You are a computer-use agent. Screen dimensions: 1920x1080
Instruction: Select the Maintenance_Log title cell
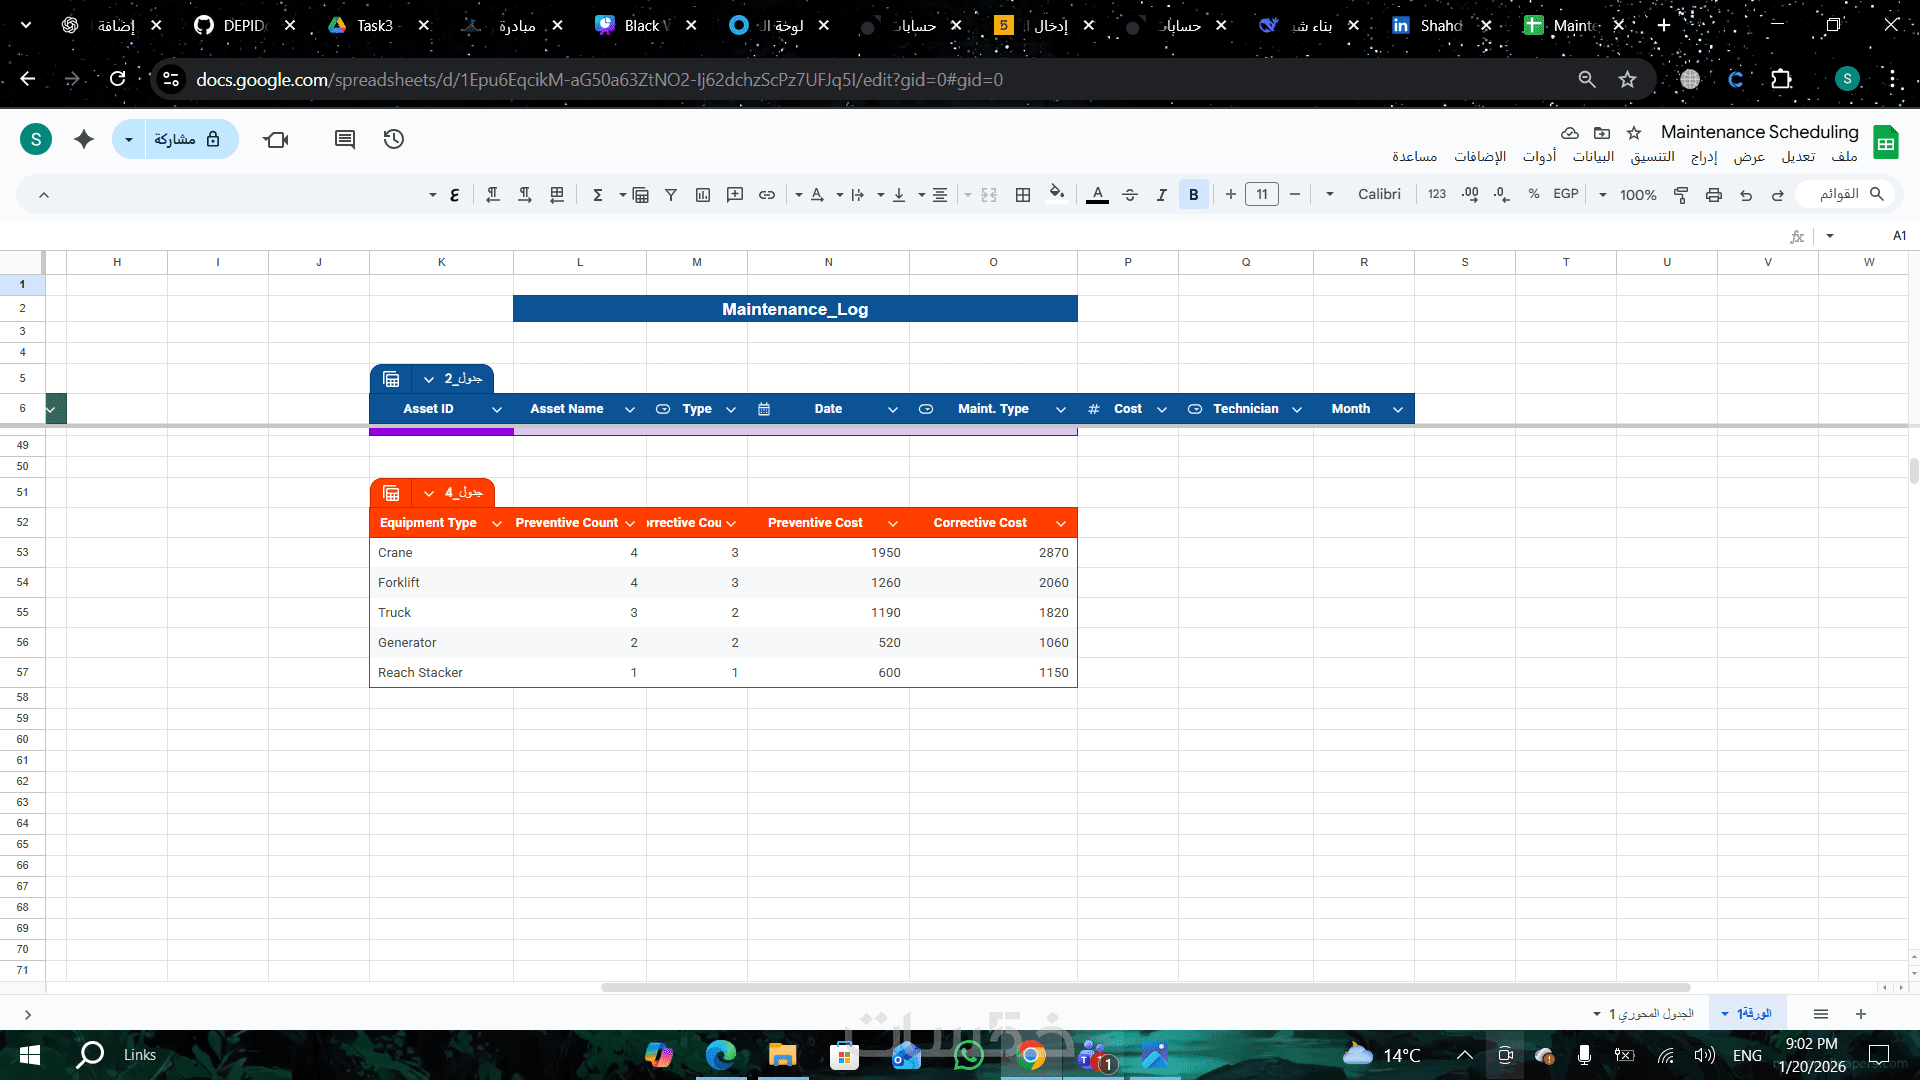pyautogui.click(x=795, y=309)
